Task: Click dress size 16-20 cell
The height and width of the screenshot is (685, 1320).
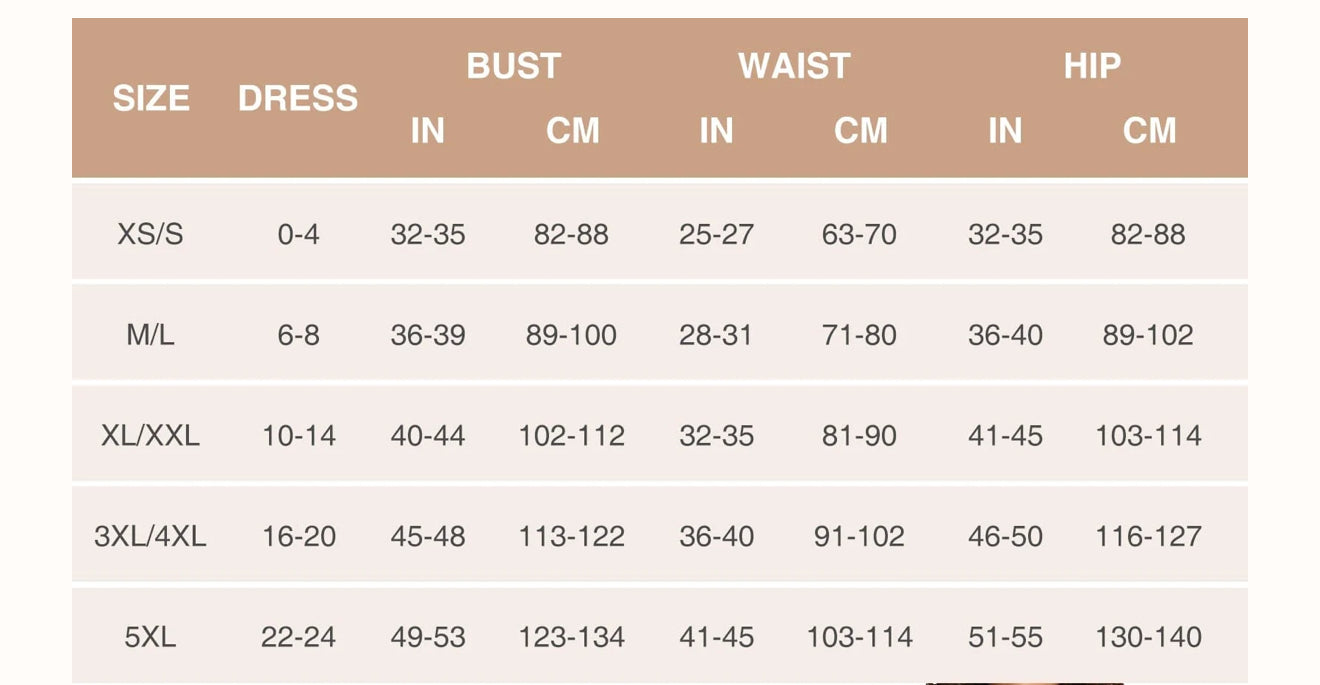Action: 298,537
